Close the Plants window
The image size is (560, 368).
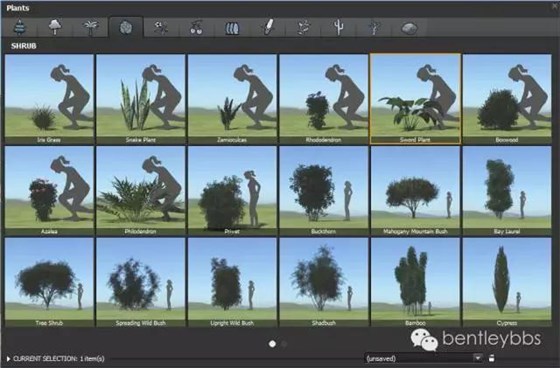click(555, 7)
